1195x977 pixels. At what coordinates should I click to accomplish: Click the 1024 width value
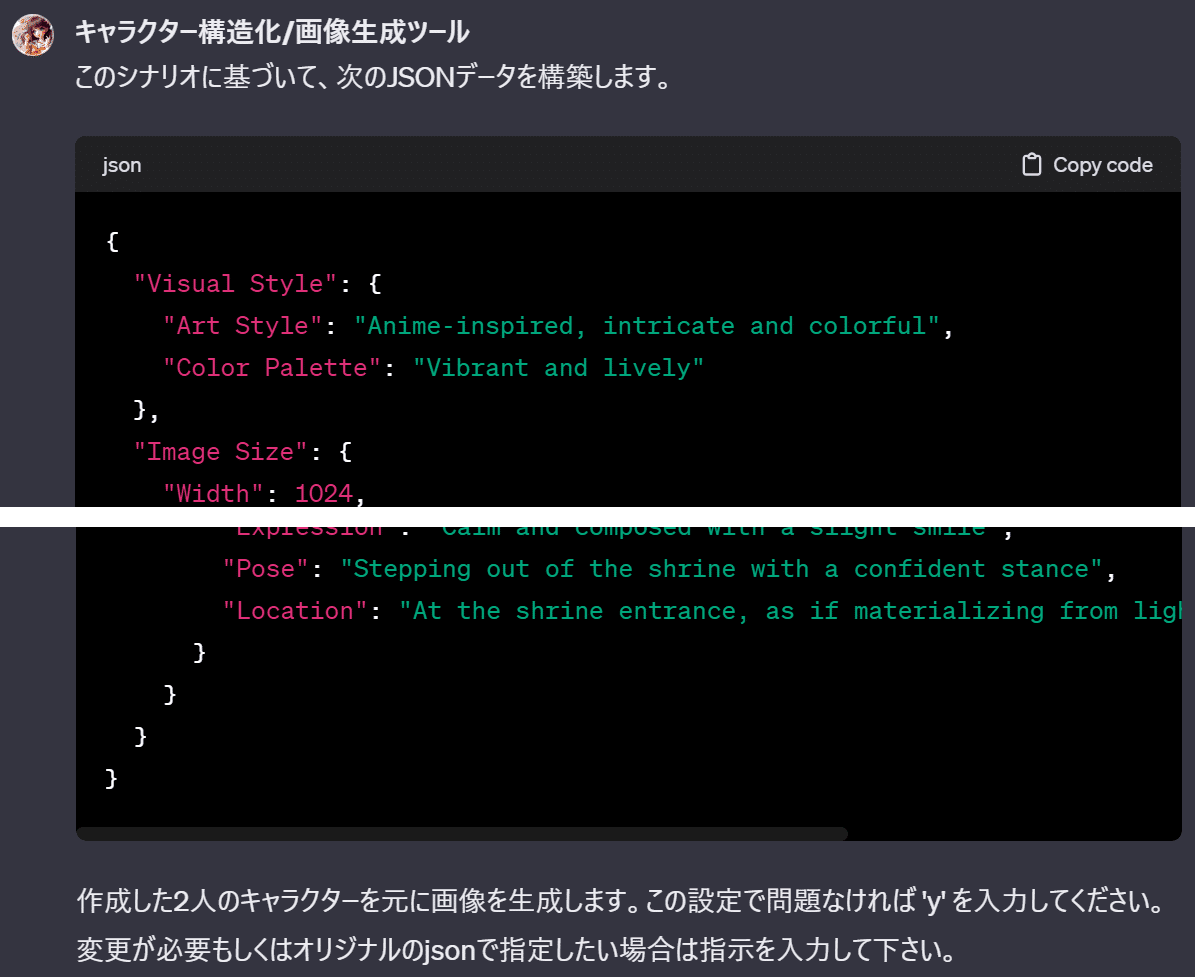point(324,493)
